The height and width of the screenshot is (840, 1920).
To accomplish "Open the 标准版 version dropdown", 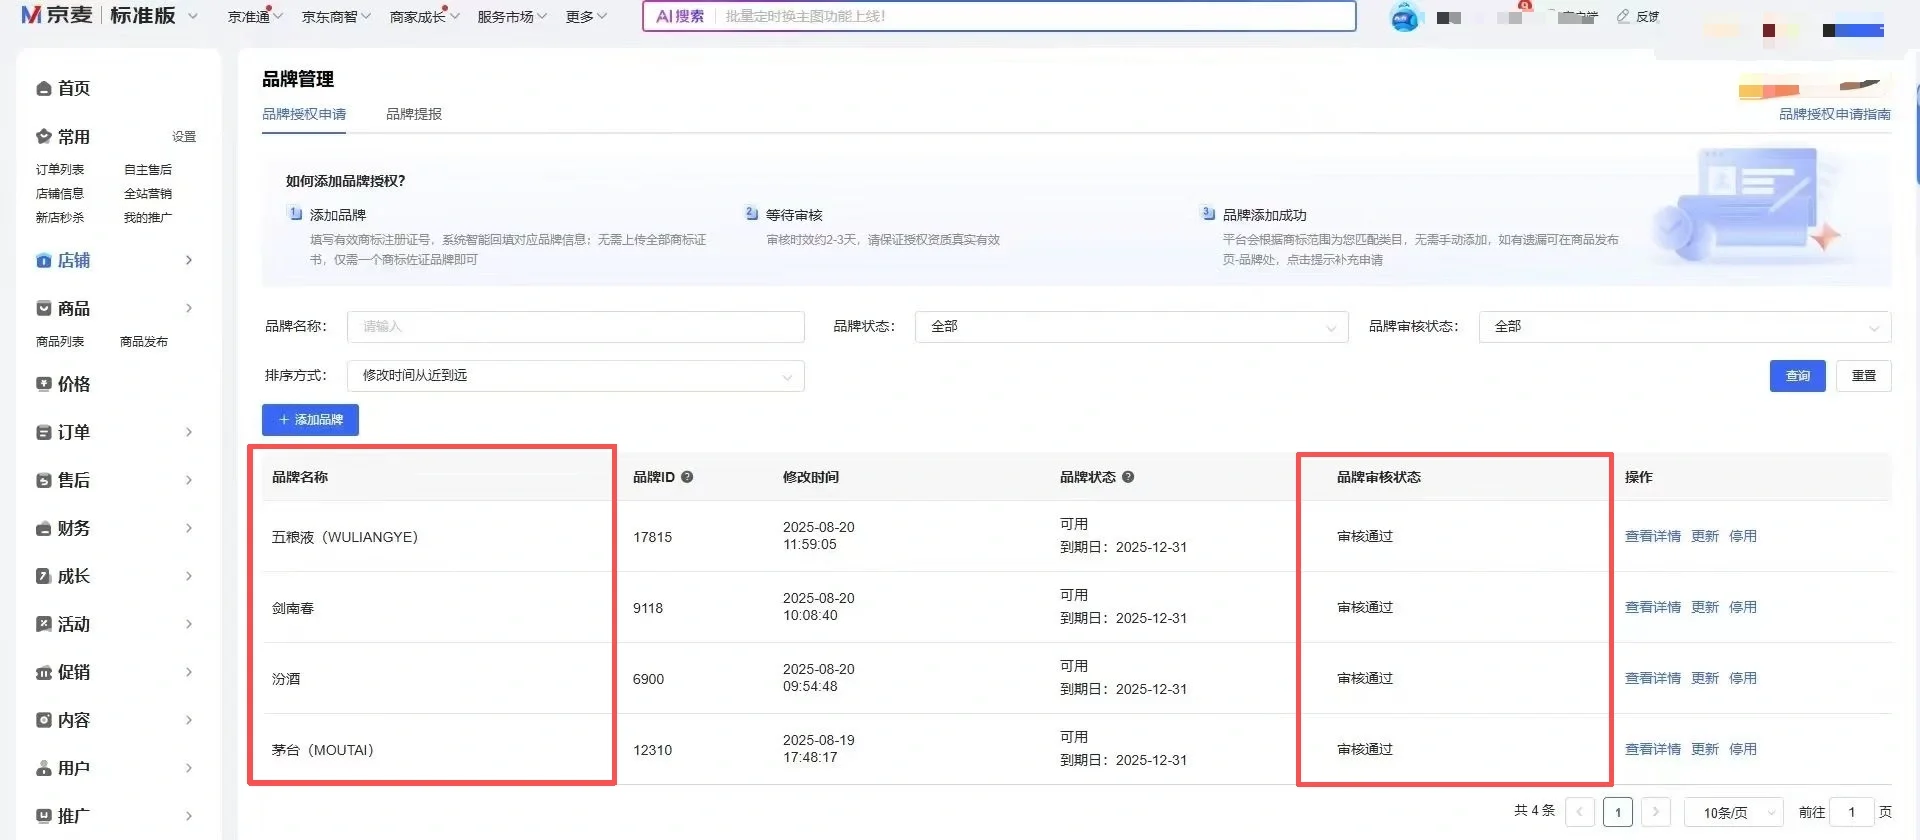I will coord(153,15).
